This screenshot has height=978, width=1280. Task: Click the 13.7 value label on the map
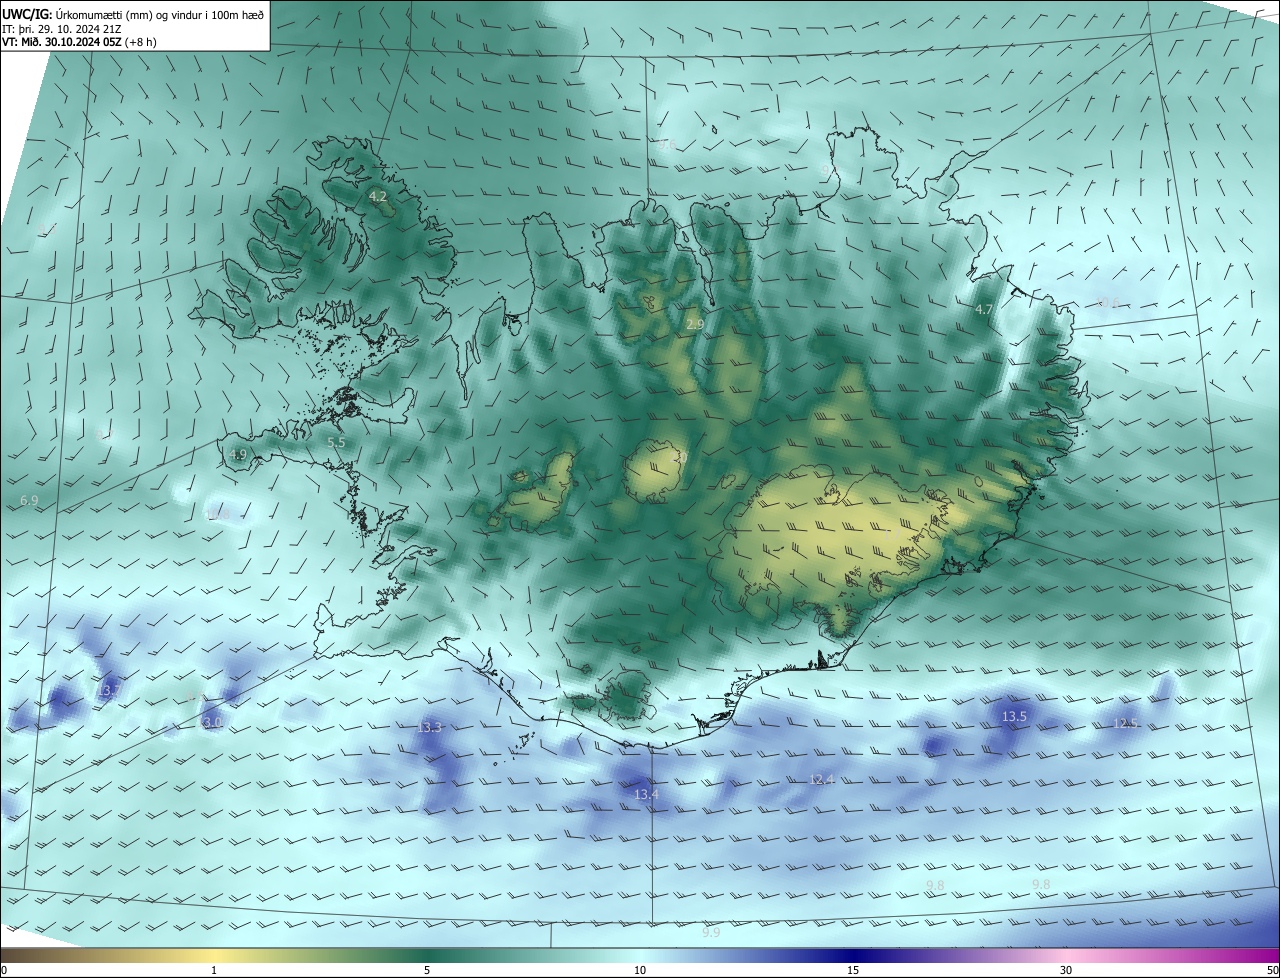coord(108,691)
